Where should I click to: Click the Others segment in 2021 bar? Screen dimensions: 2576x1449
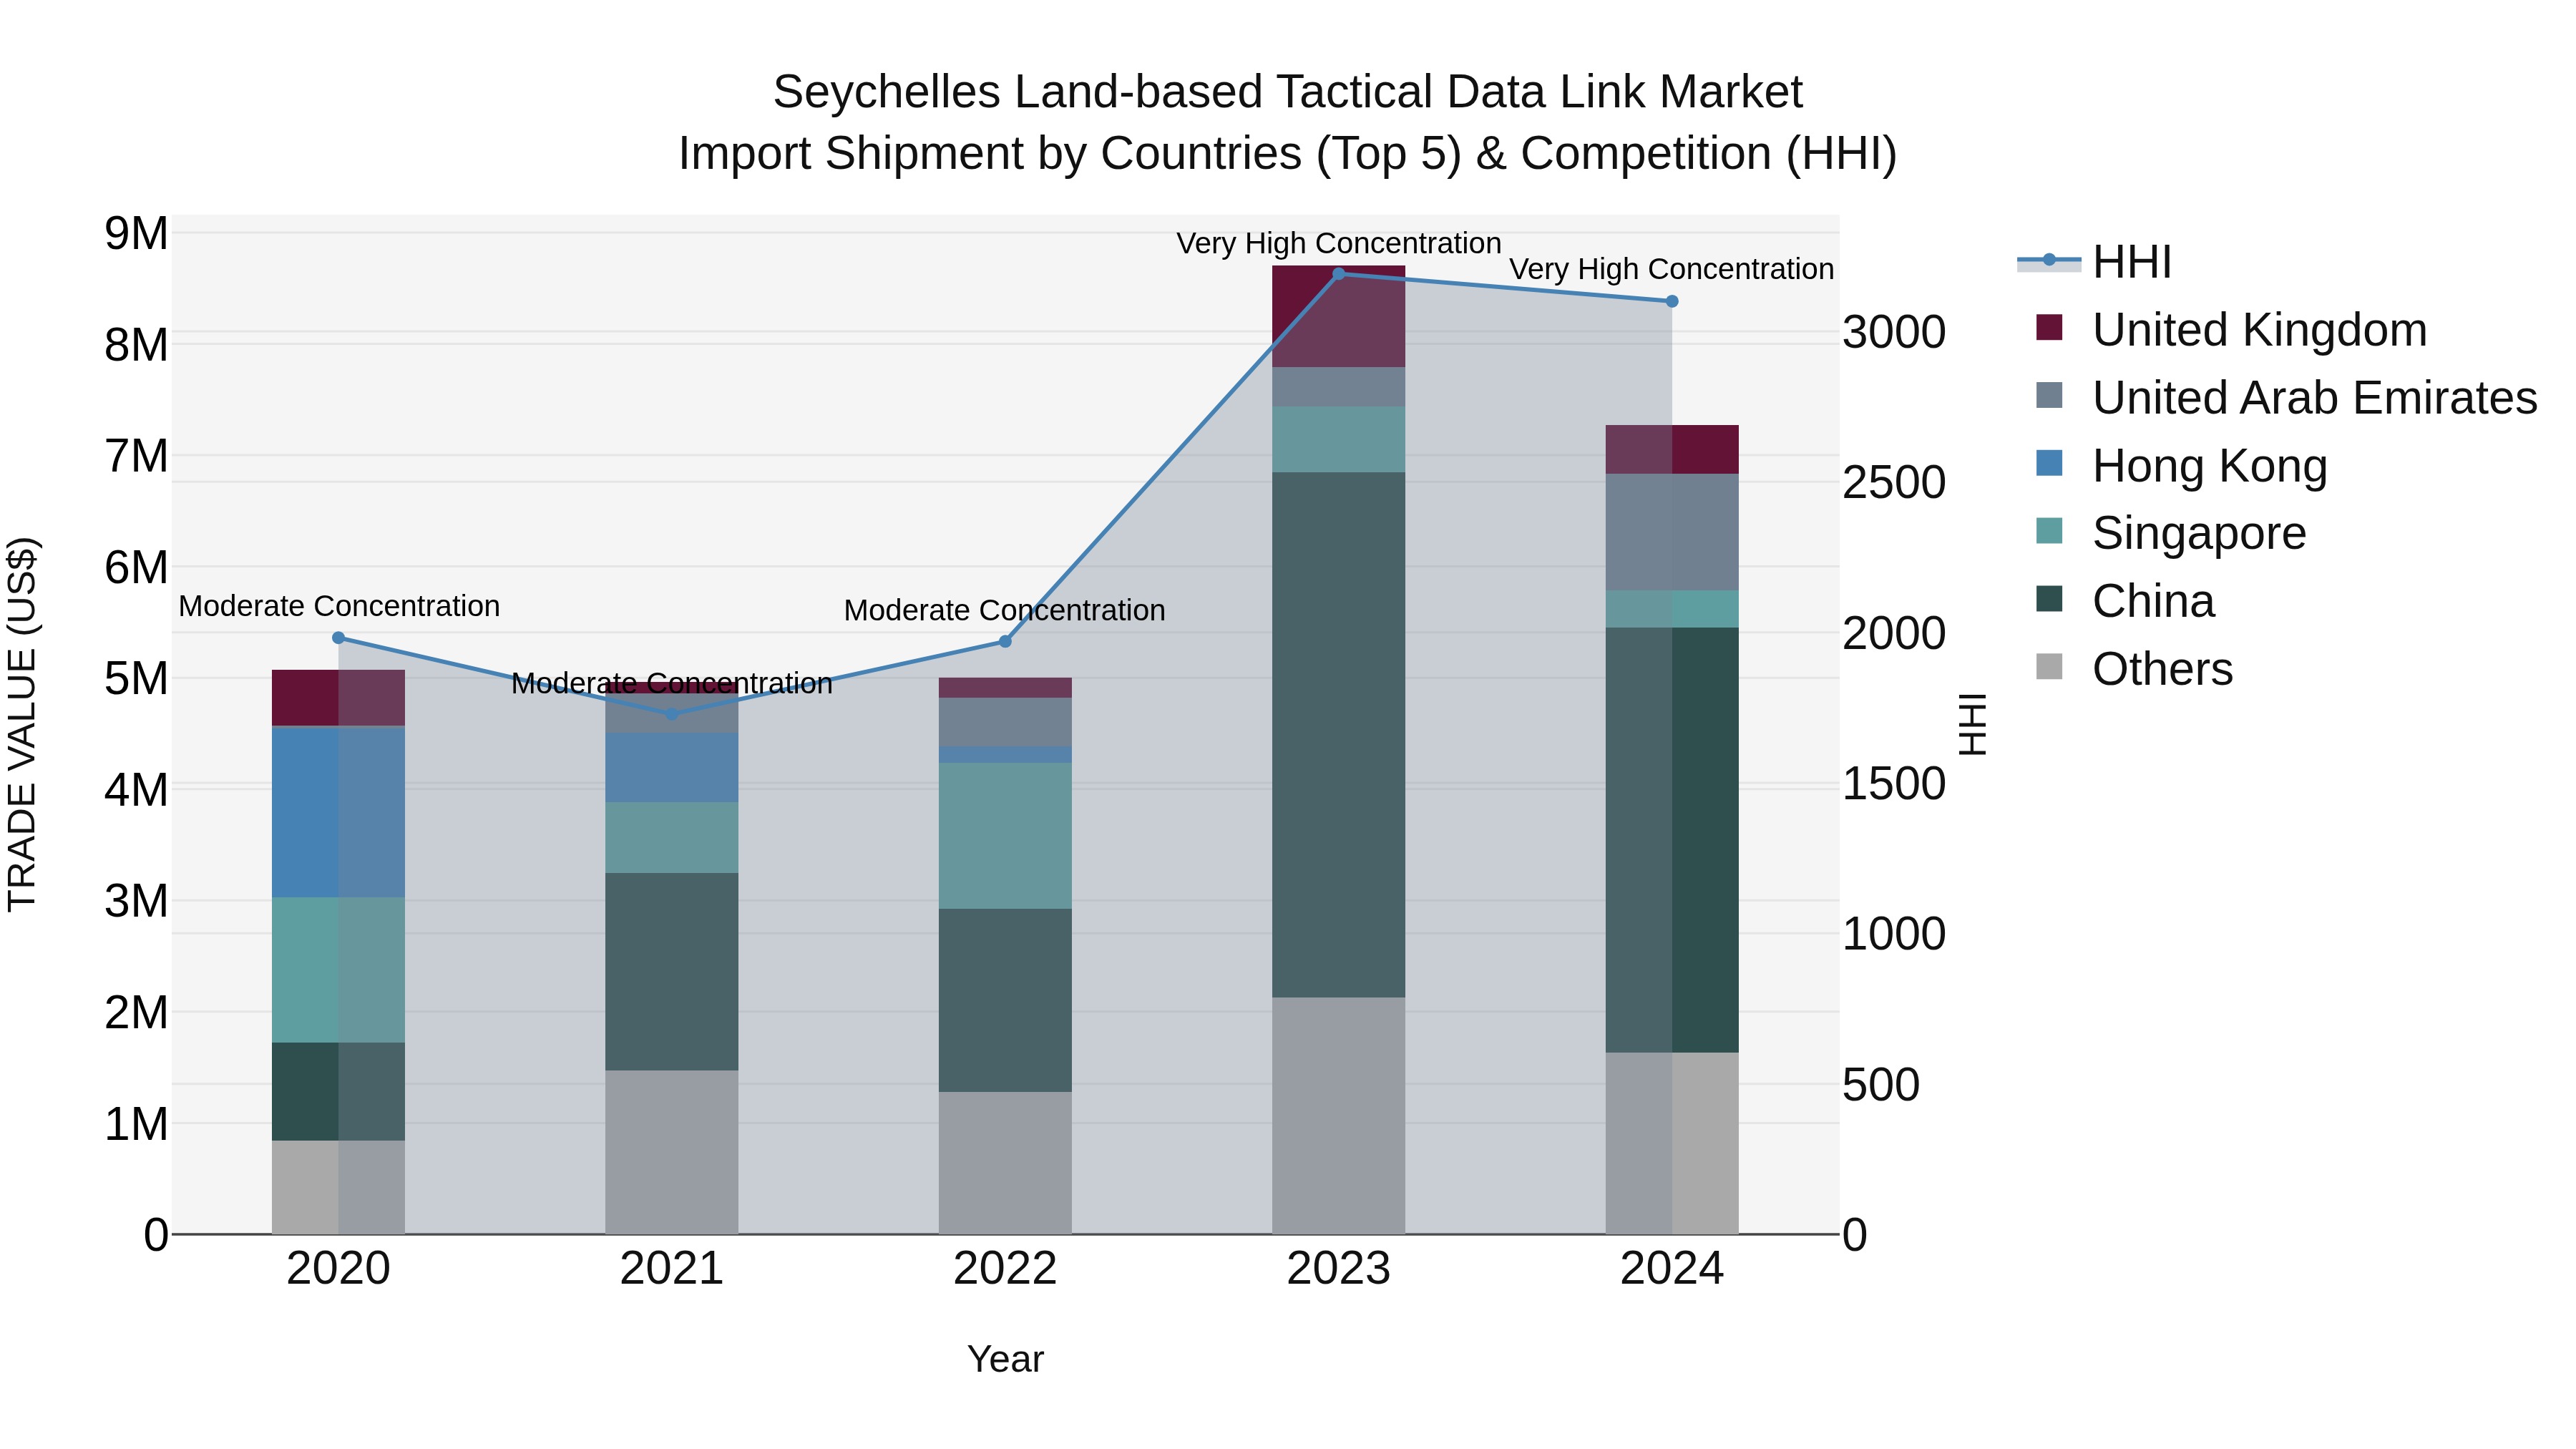coord(672,1152)
